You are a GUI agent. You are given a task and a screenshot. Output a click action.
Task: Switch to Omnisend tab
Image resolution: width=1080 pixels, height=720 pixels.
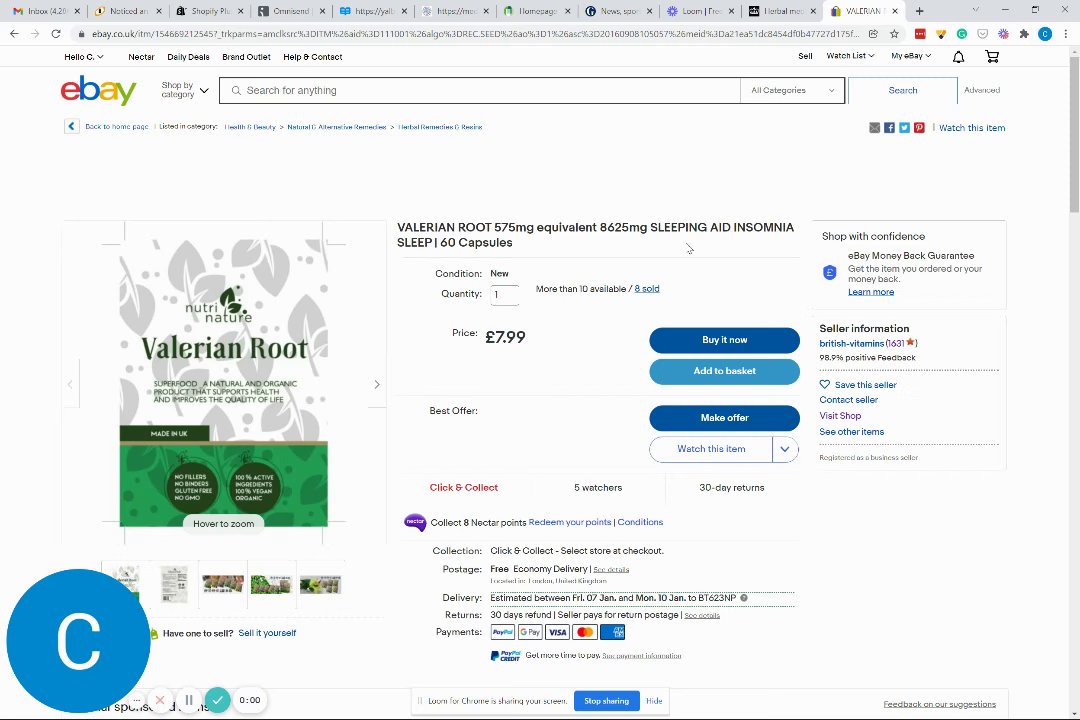coord(290,11)
